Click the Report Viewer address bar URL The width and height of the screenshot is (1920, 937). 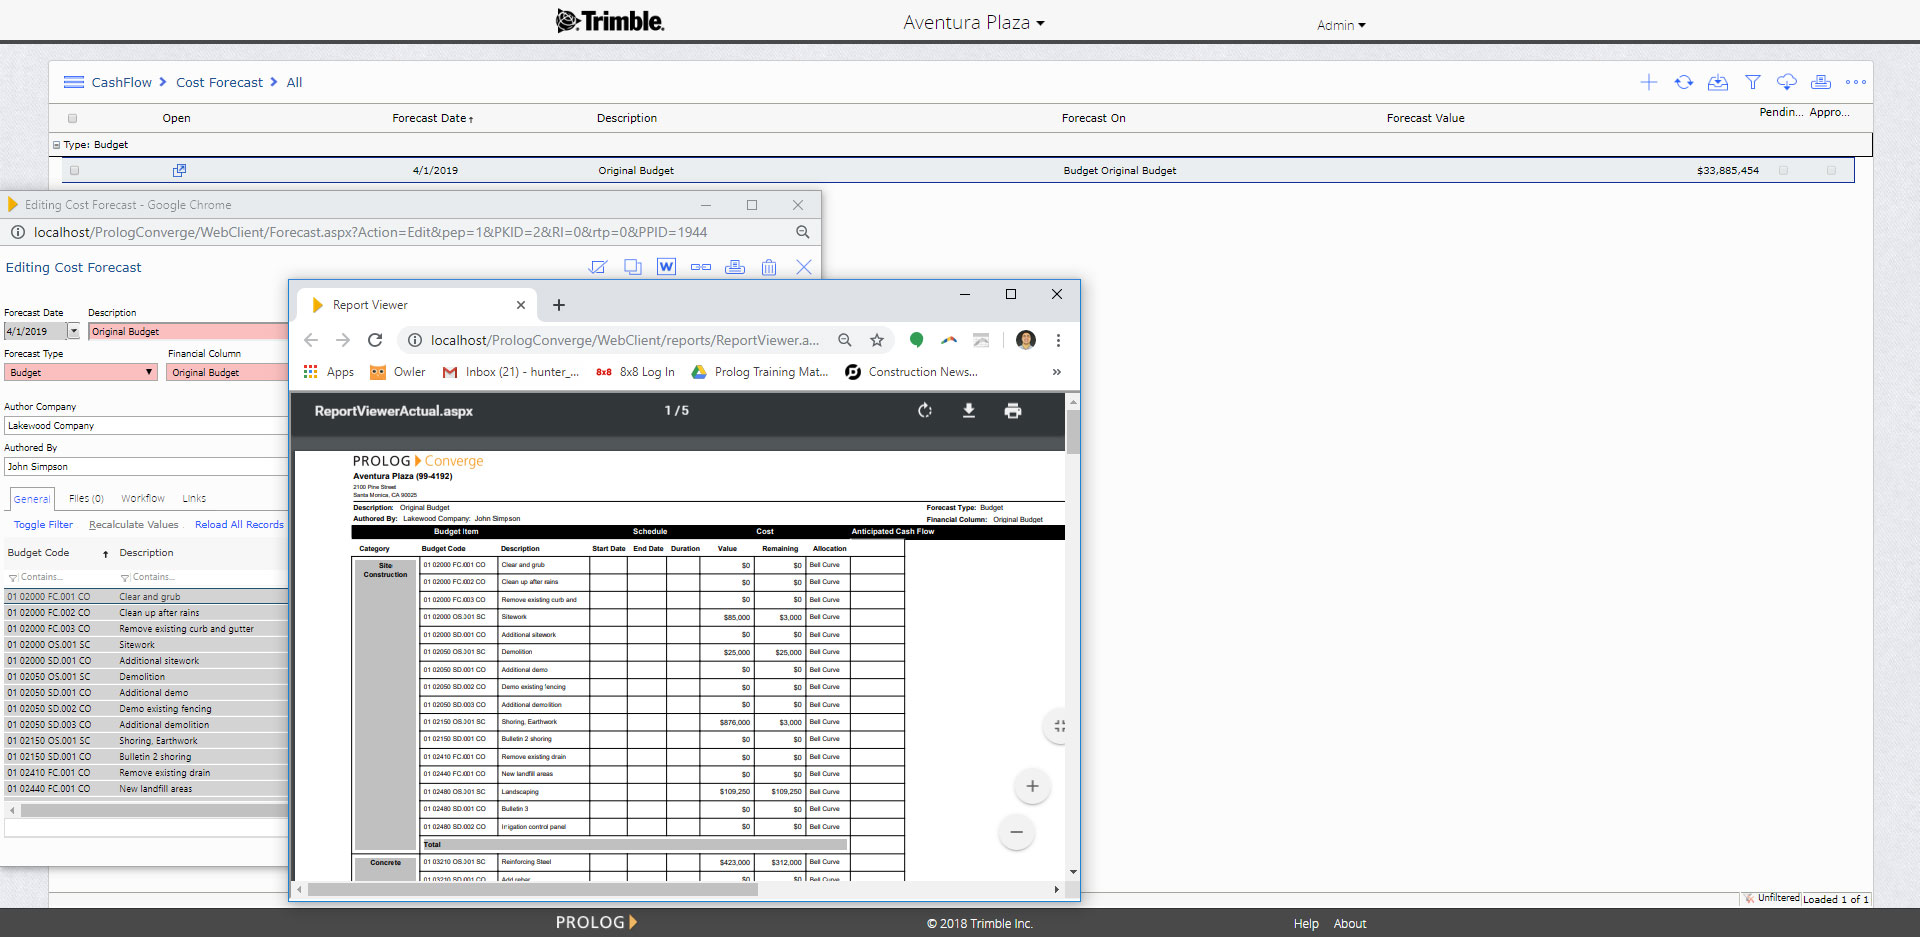click(625, 340)
